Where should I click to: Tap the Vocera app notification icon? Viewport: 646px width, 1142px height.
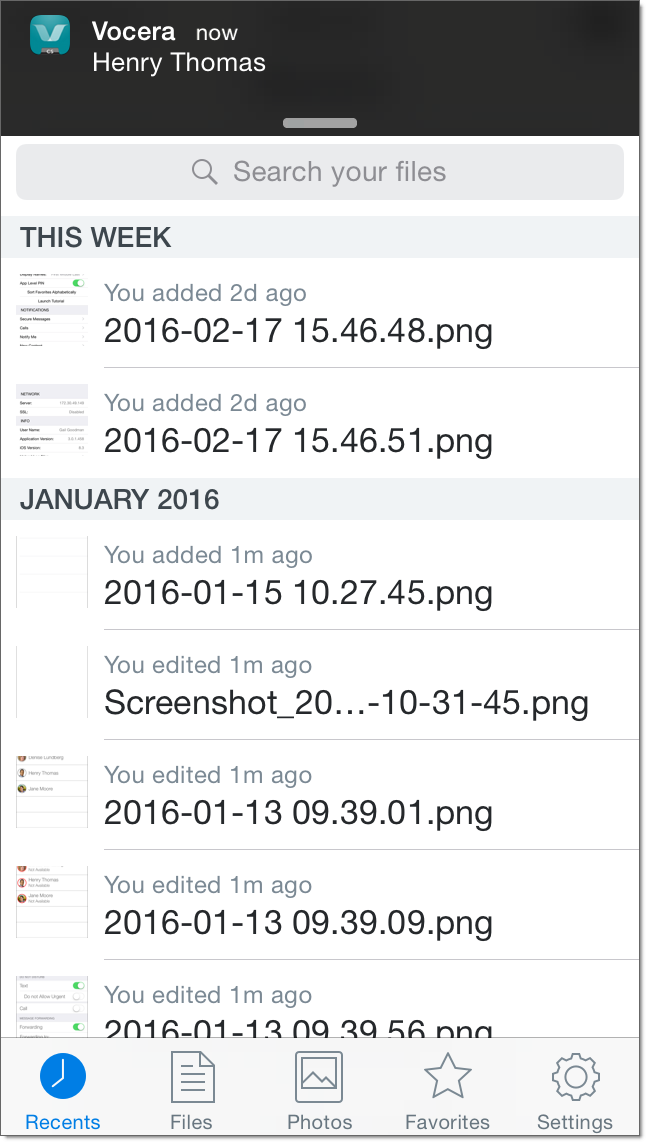coord(50,36)
